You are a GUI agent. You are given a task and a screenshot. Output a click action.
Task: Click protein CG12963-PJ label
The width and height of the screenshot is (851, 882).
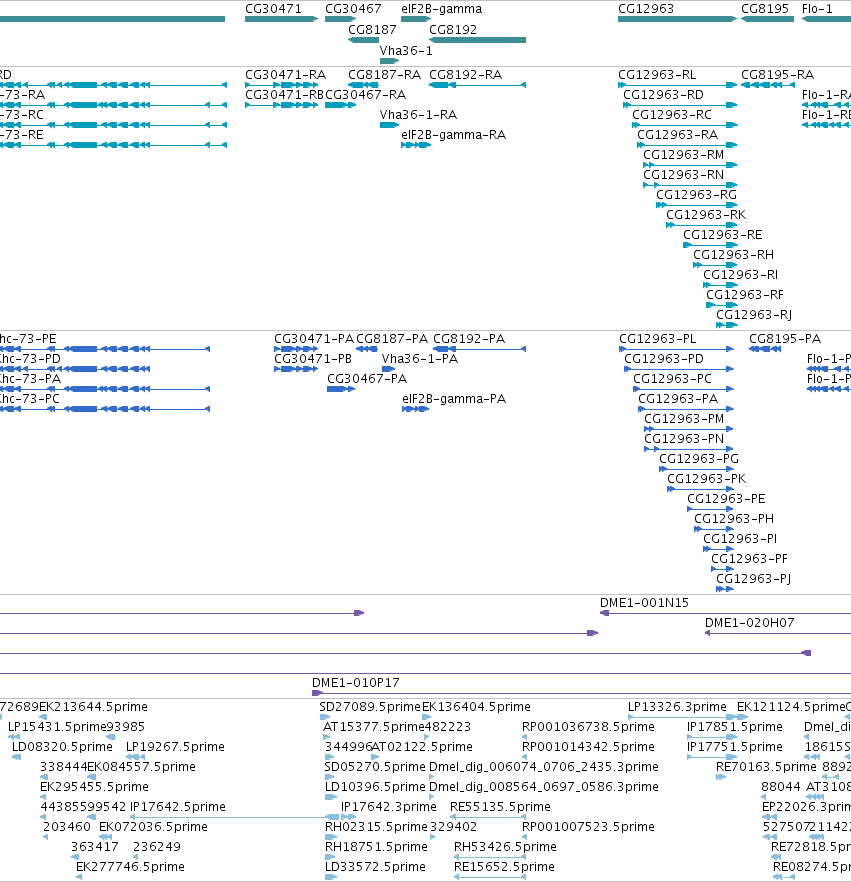[753, 579]
